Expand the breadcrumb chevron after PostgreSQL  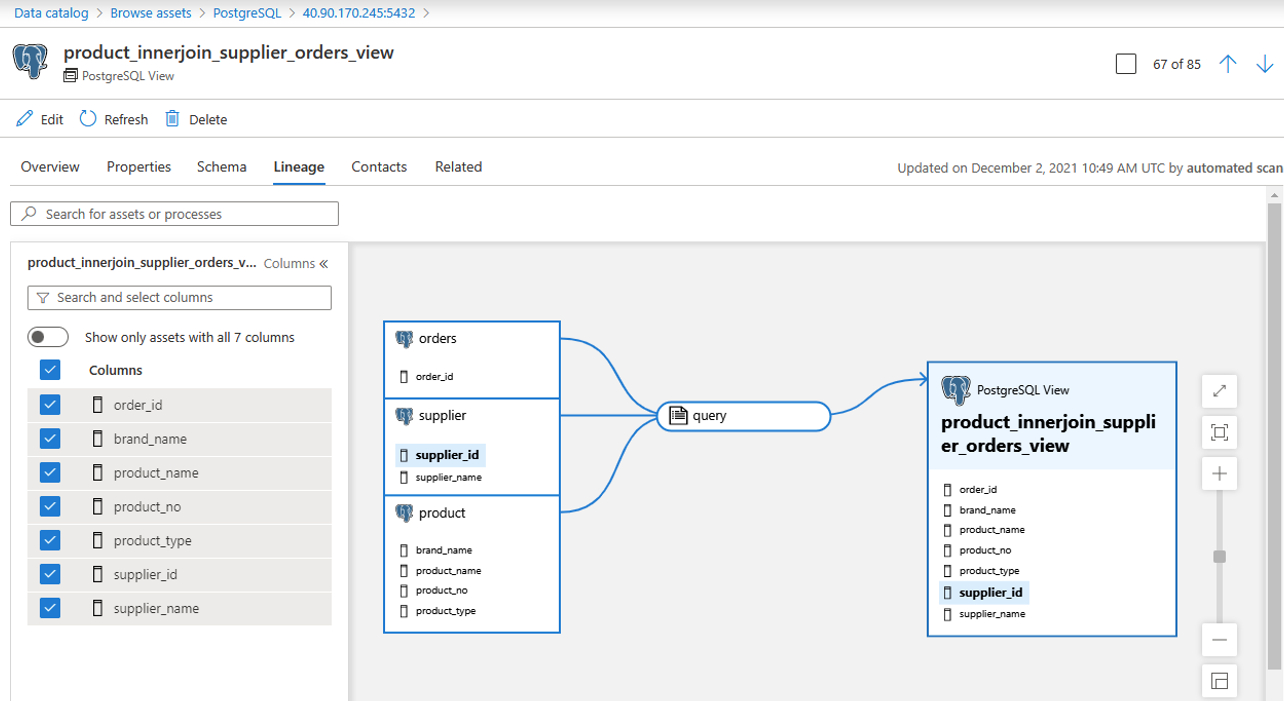290,14
